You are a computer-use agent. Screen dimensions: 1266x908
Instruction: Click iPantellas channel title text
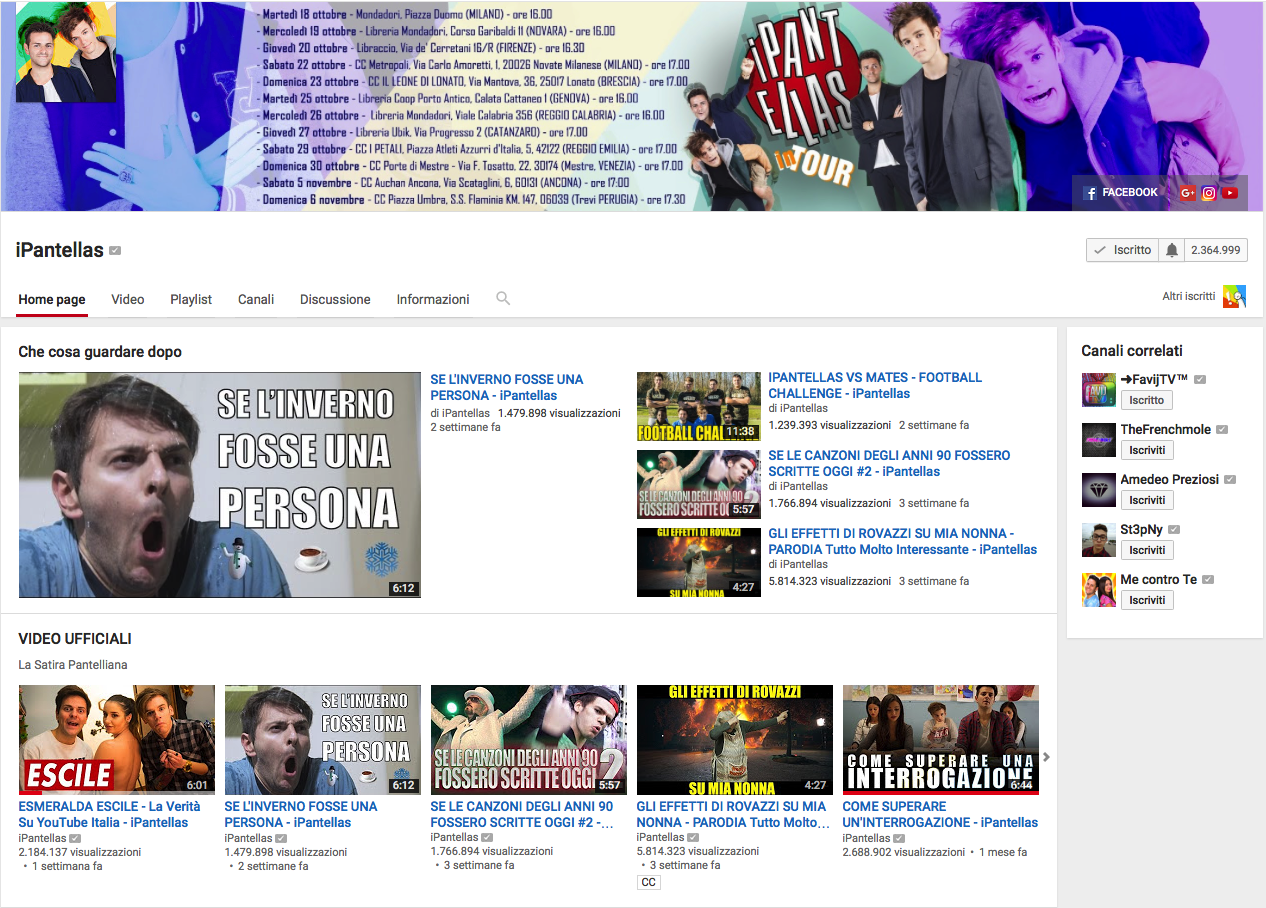click(x=60, y=250)
